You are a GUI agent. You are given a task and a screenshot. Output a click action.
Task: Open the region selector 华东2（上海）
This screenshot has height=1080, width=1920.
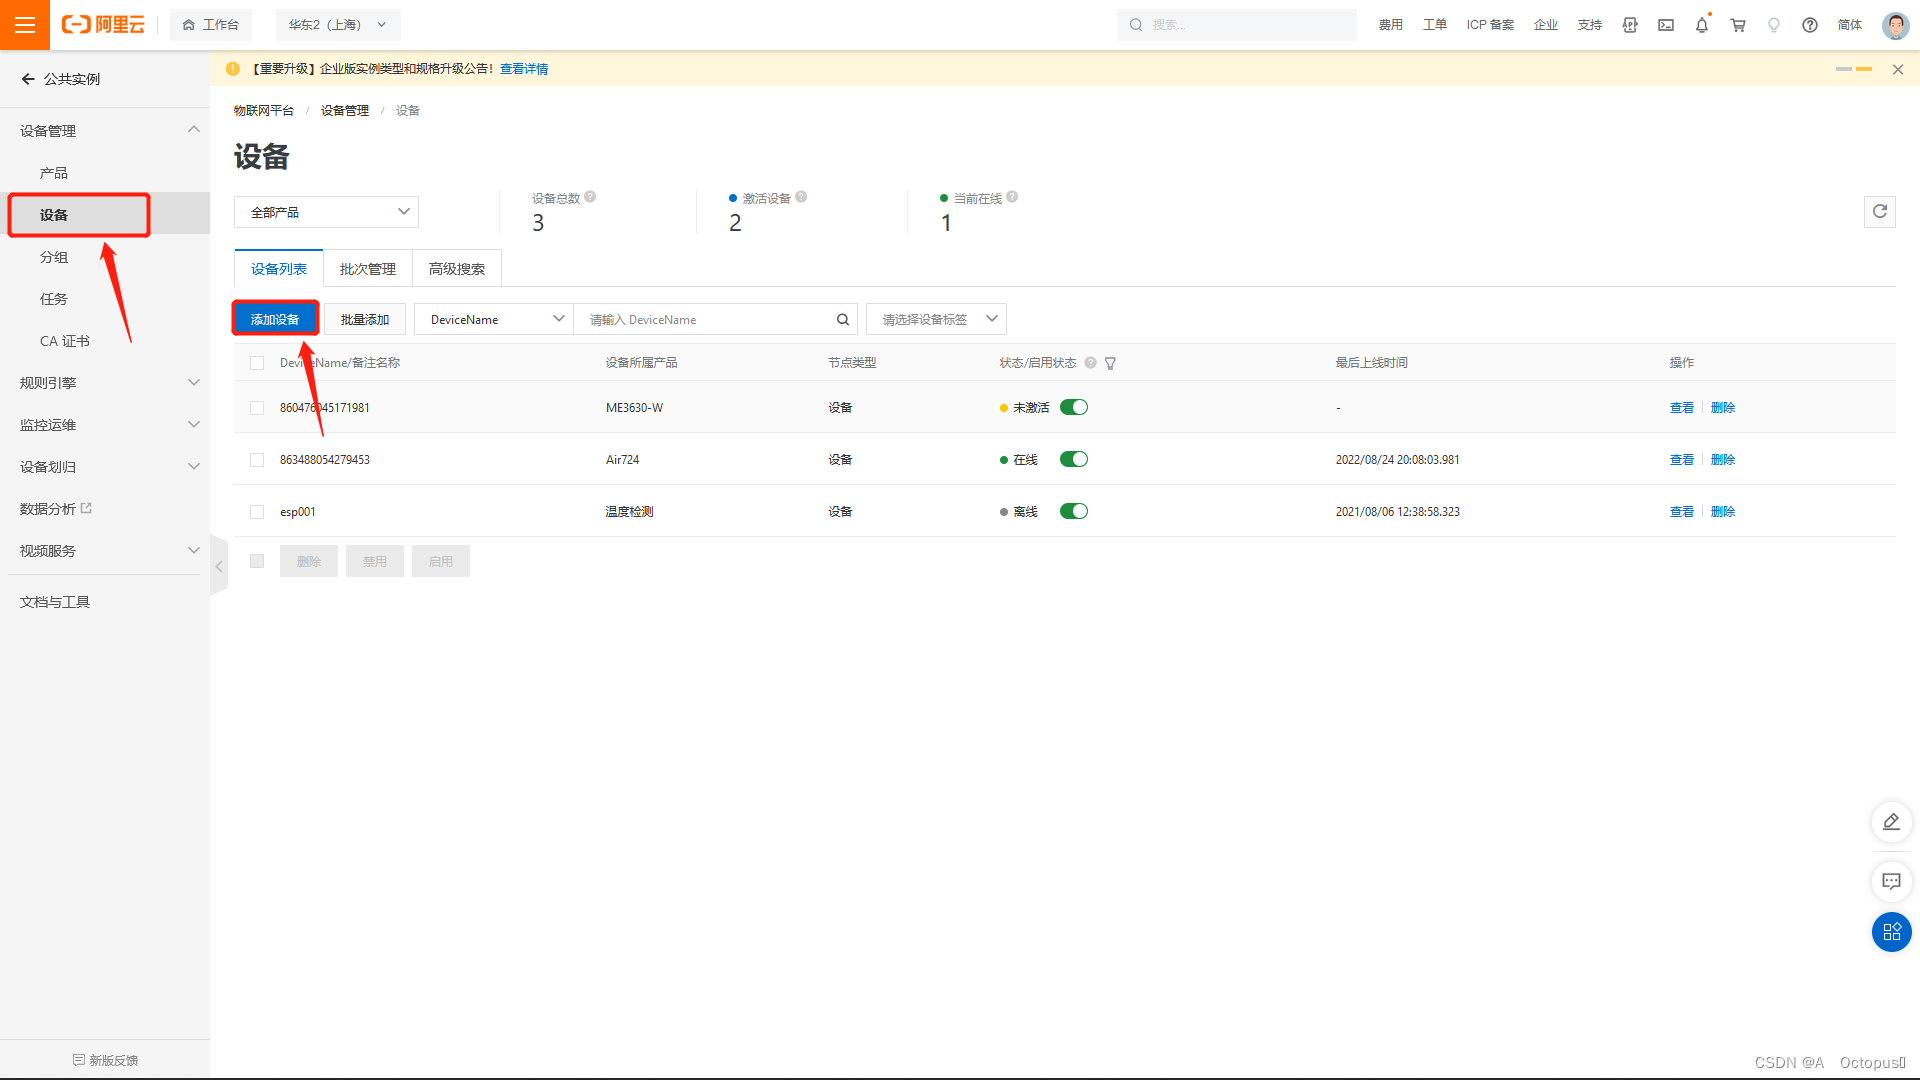pos(337,25)
